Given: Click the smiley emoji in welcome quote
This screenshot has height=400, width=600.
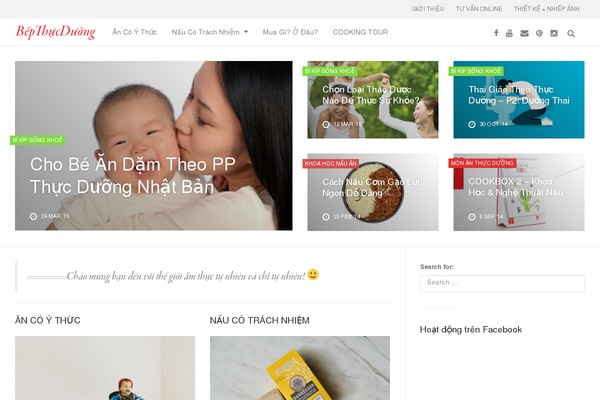Looking at the screenshot, I should [313, 275].
